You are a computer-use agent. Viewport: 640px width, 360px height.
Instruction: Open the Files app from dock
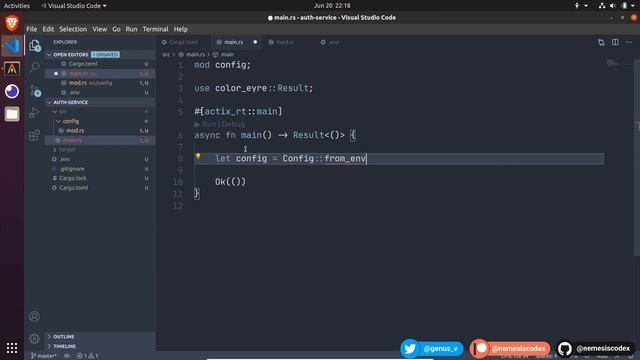point(12,114)
